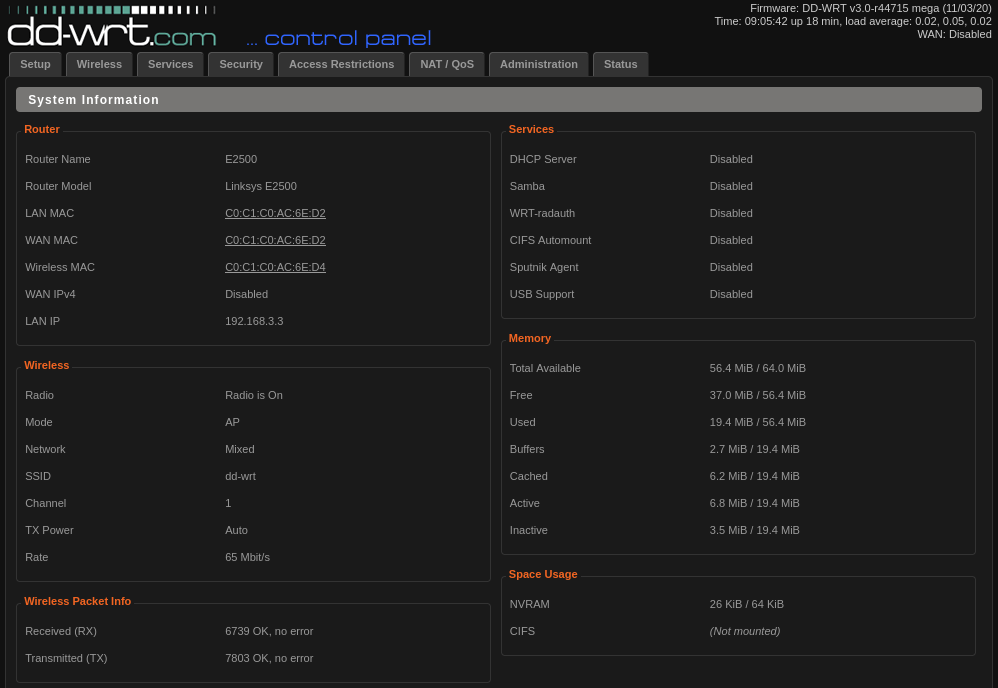Viewport: 998px width, 688px height.
Task: Open the Setup tab
Action: (35, 64)
